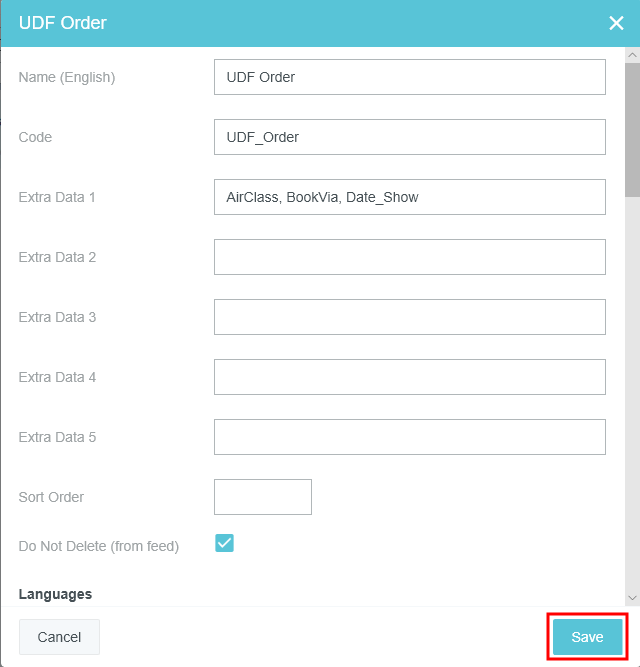Click the Name (English) text field
The width and height of the screenshot is (640, 667).
[409, 77]
